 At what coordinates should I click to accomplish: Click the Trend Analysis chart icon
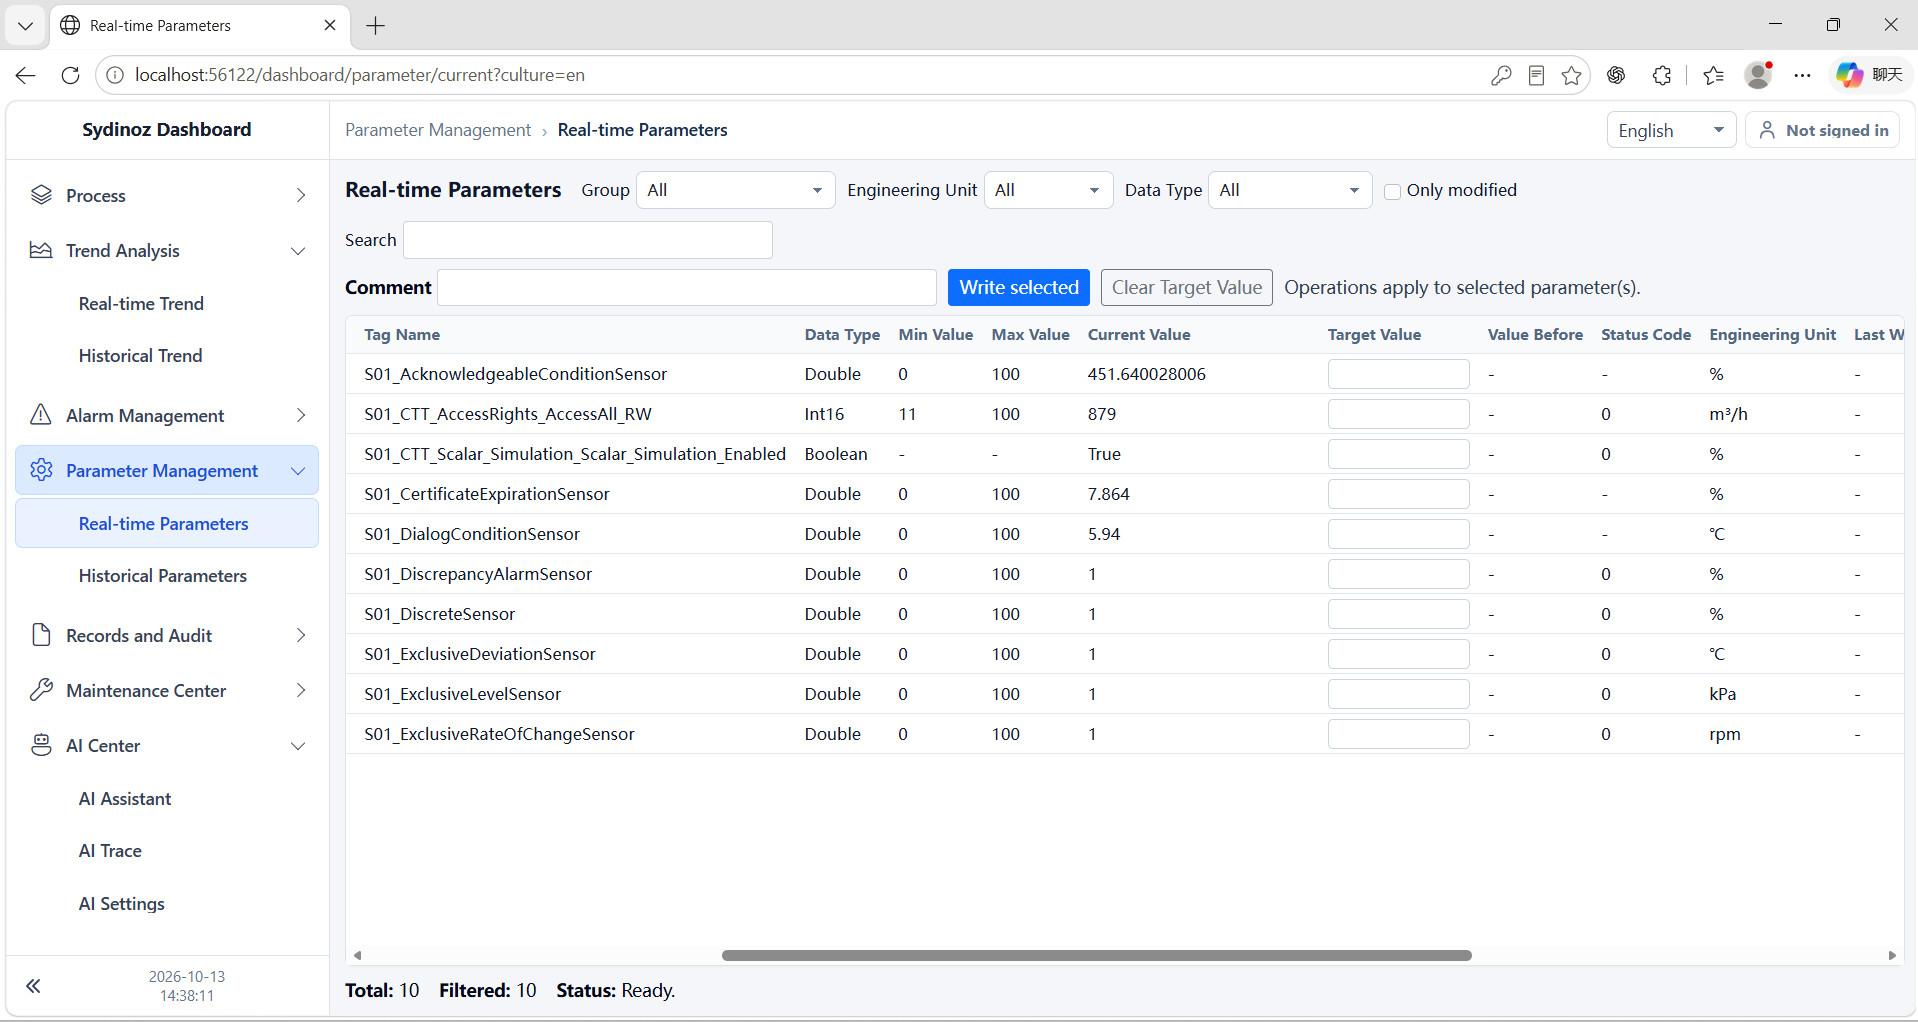[41, 250]
